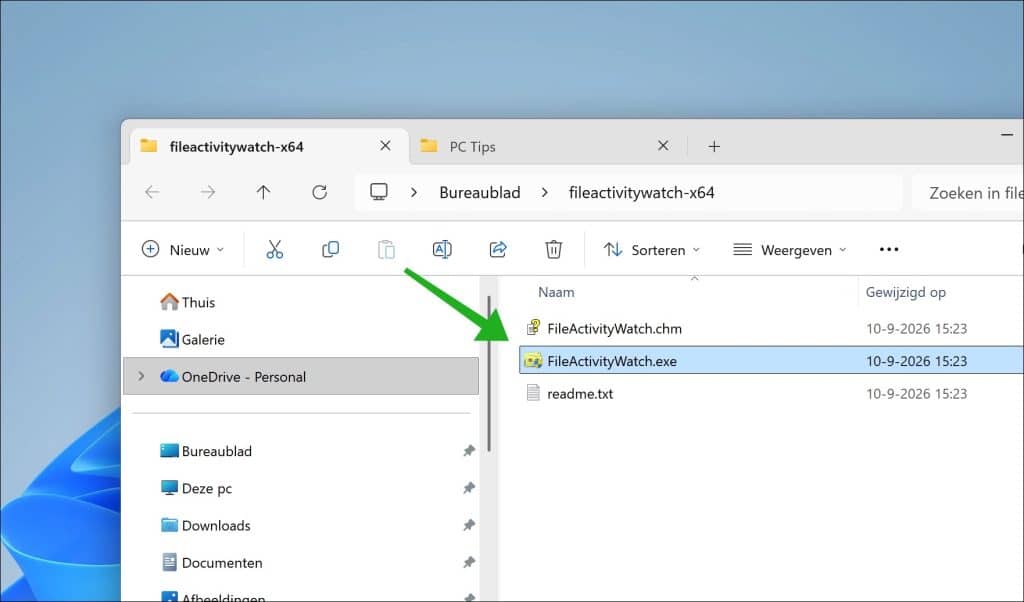Close the fileactivitywatch-x64 tab
The height and width of the screenshot is (602, 1024).
pos(385,146)
